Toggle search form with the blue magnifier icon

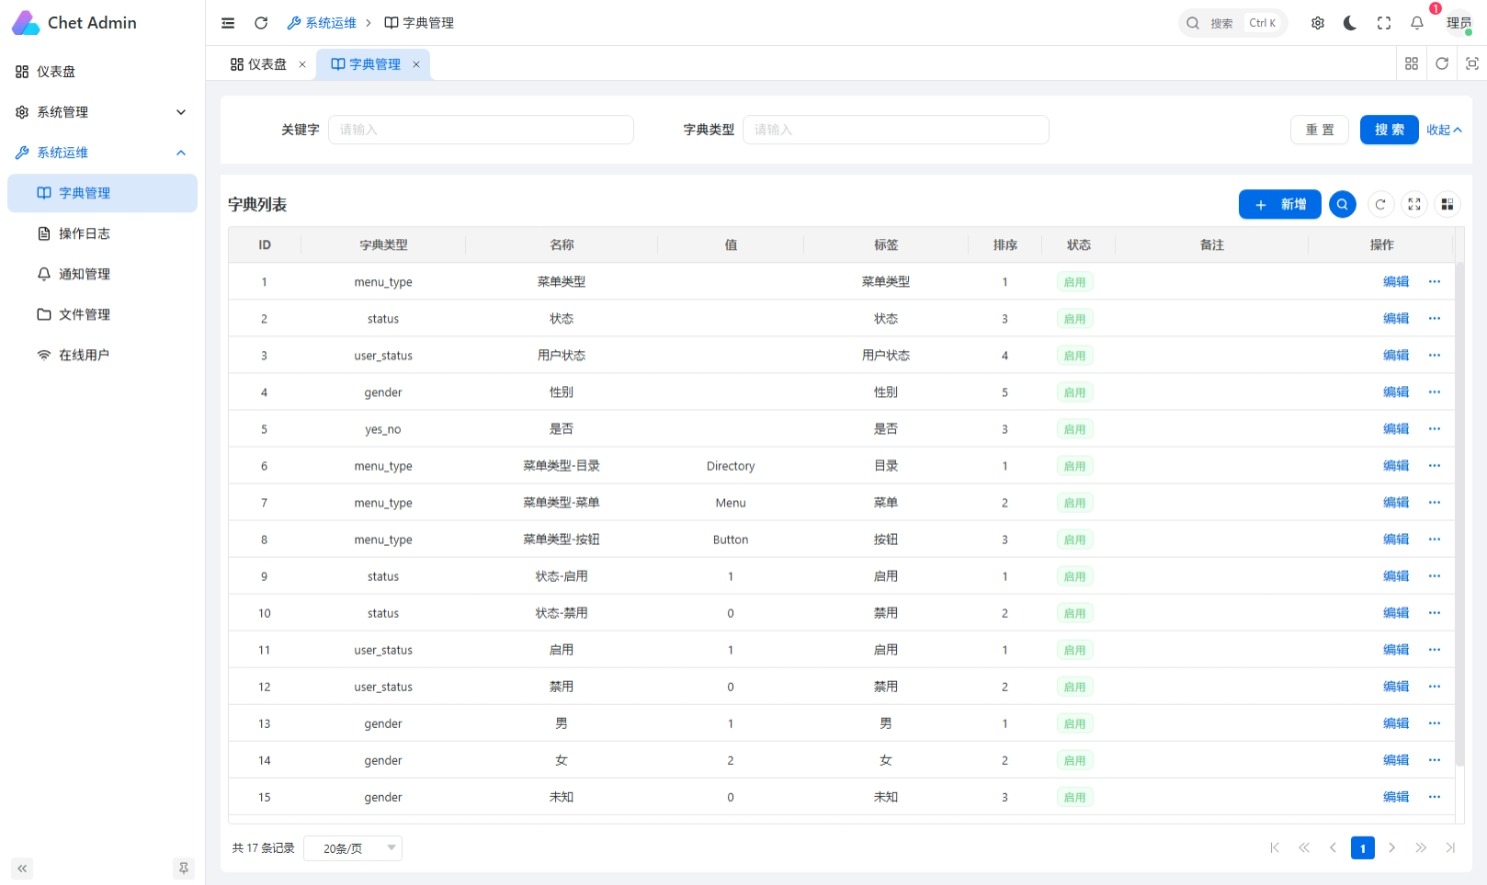1342,204
